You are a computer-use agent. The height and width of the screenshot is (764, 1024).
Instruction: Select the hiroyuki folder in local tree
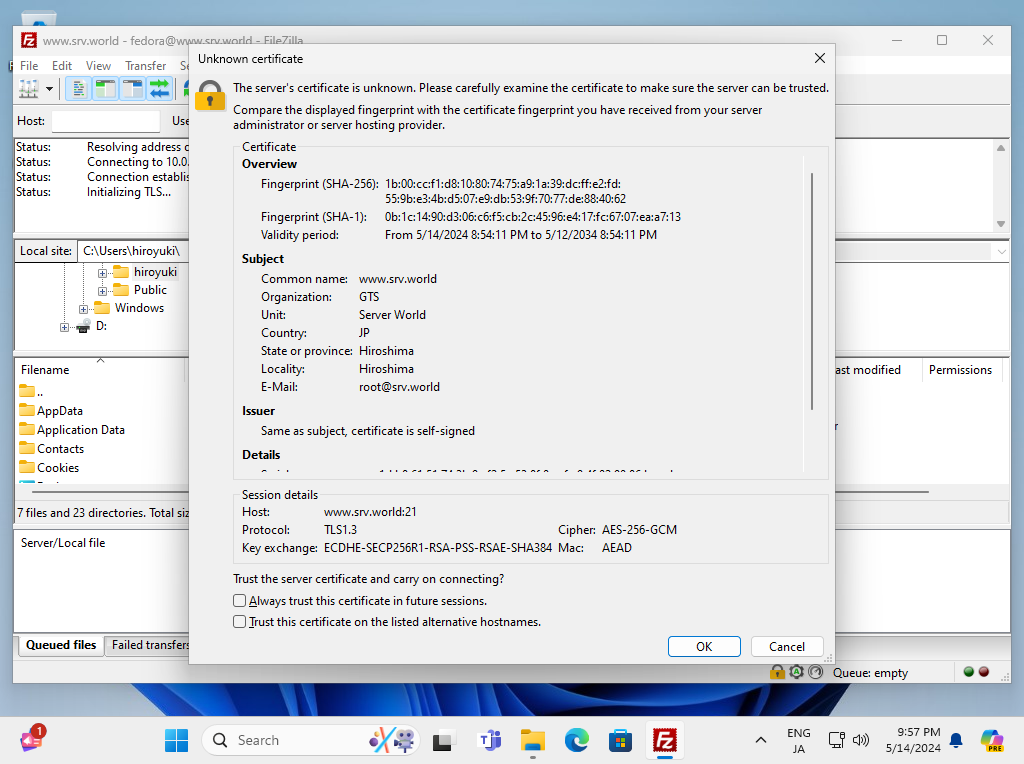[x=155, y=272]
